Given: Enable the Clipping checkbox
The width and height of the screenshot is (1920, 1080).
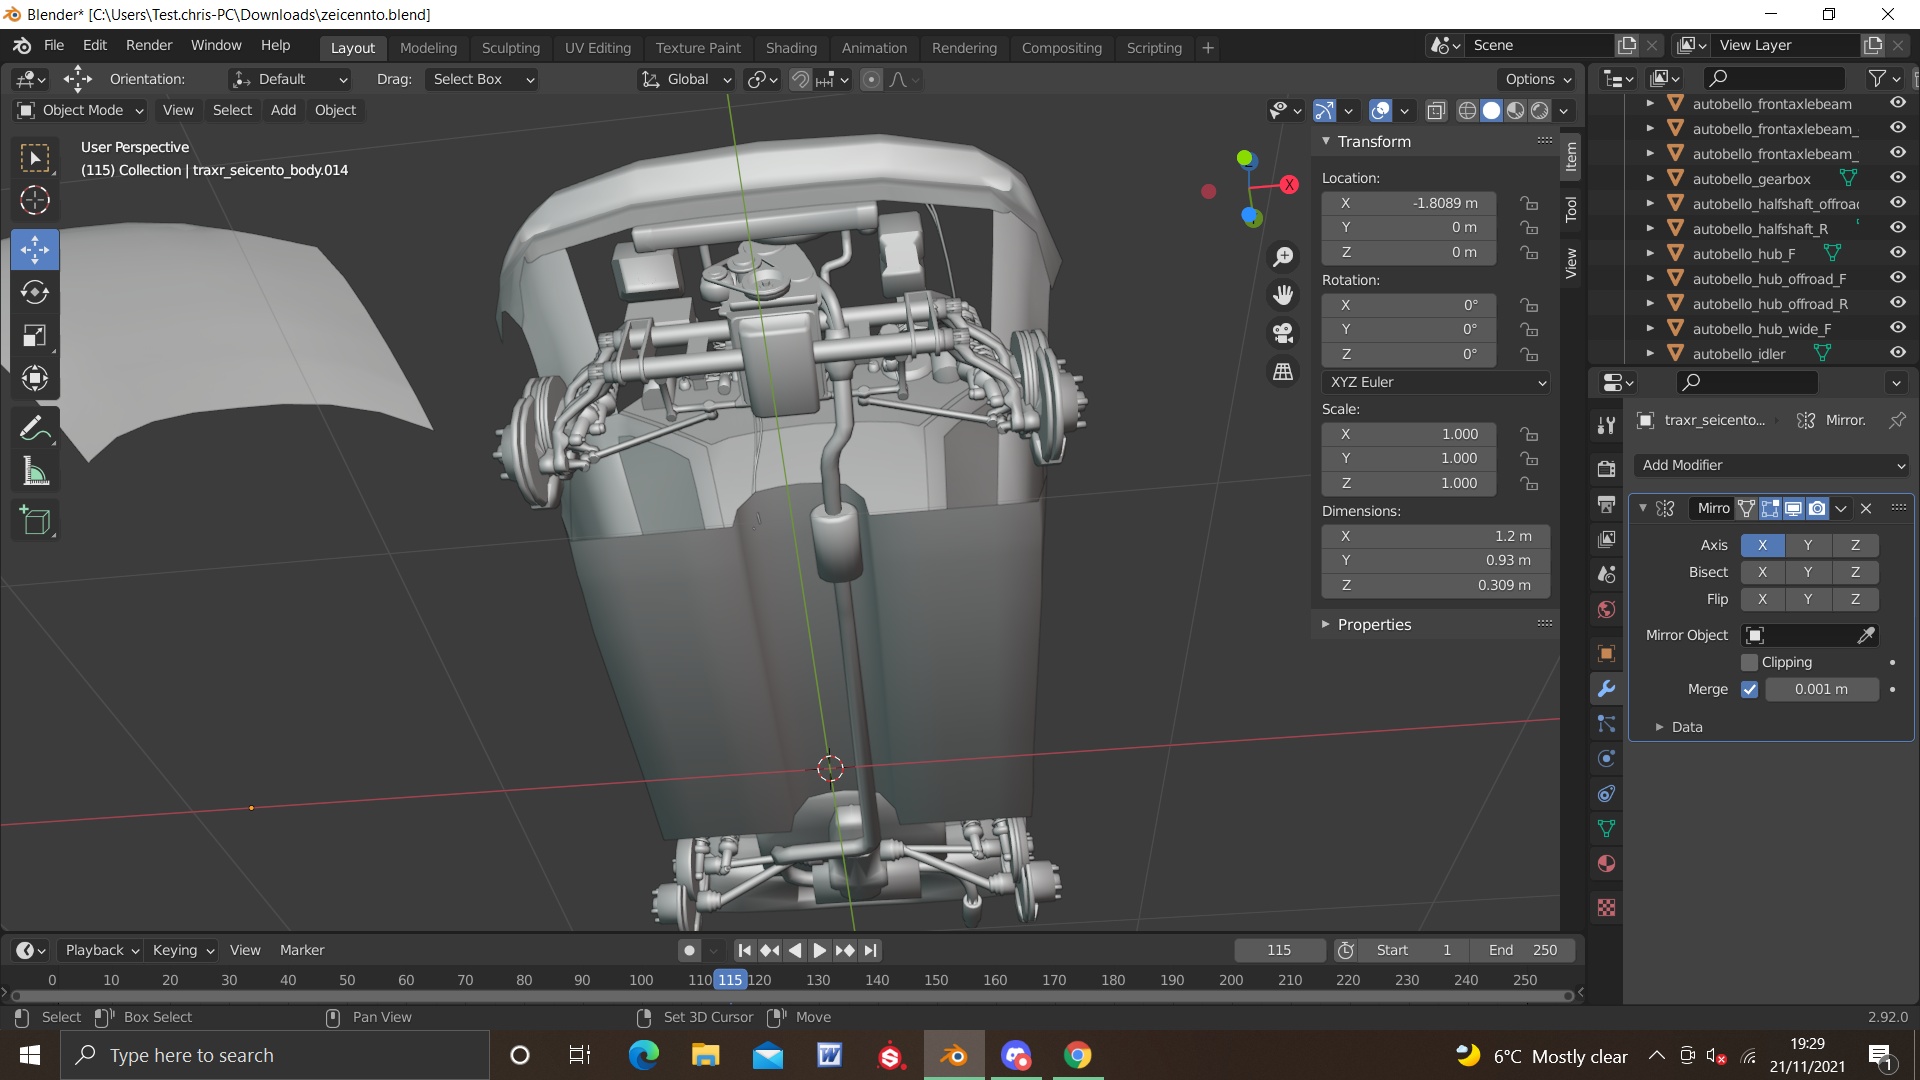Looking at the screenshot, I should (x=1749, y=662).
